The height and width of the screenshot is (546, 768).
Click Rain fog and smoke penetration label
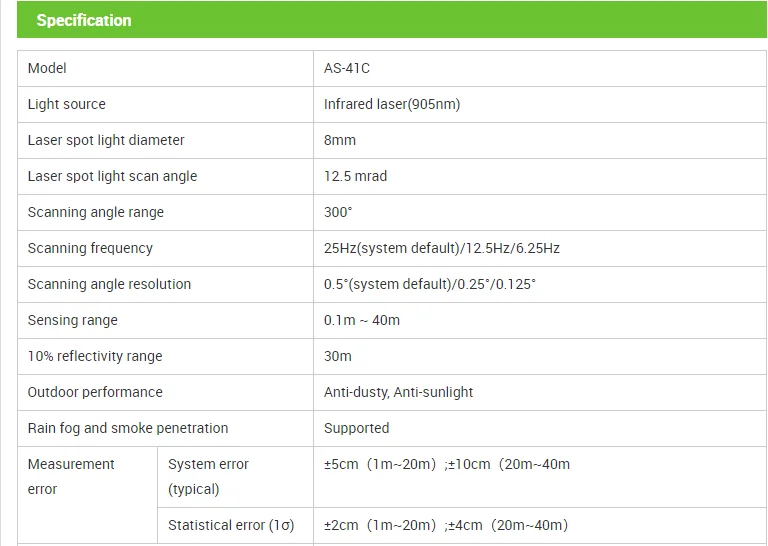pos(128,428)
